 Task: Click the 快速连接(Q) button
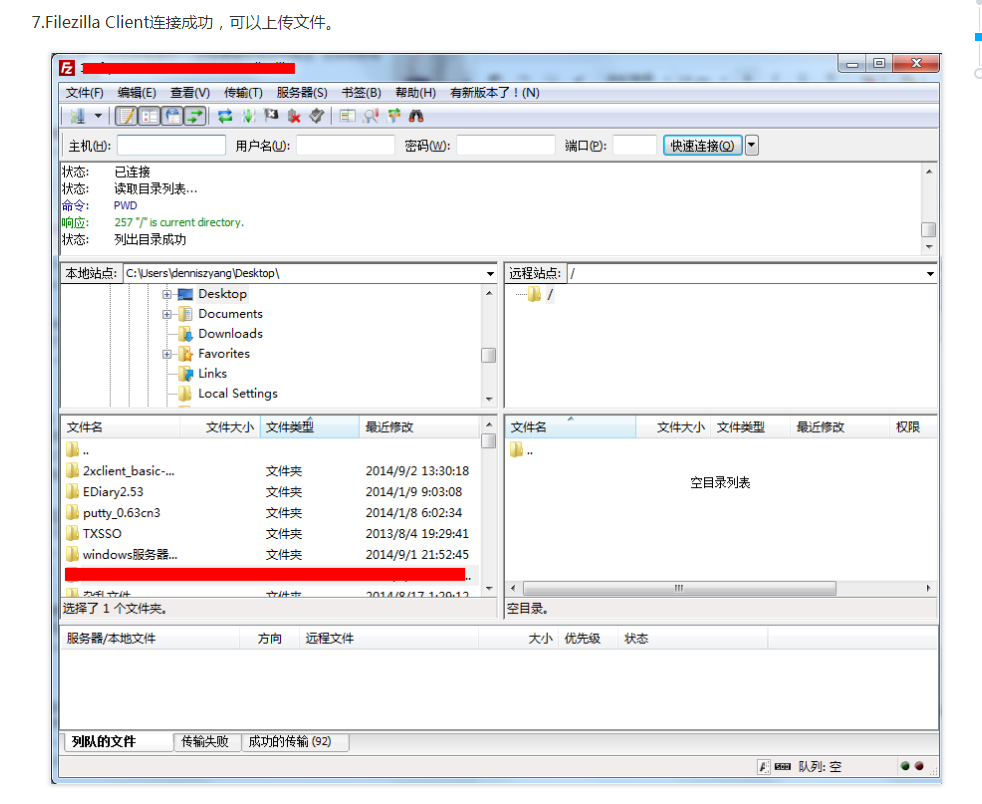(x=703, y=145)
